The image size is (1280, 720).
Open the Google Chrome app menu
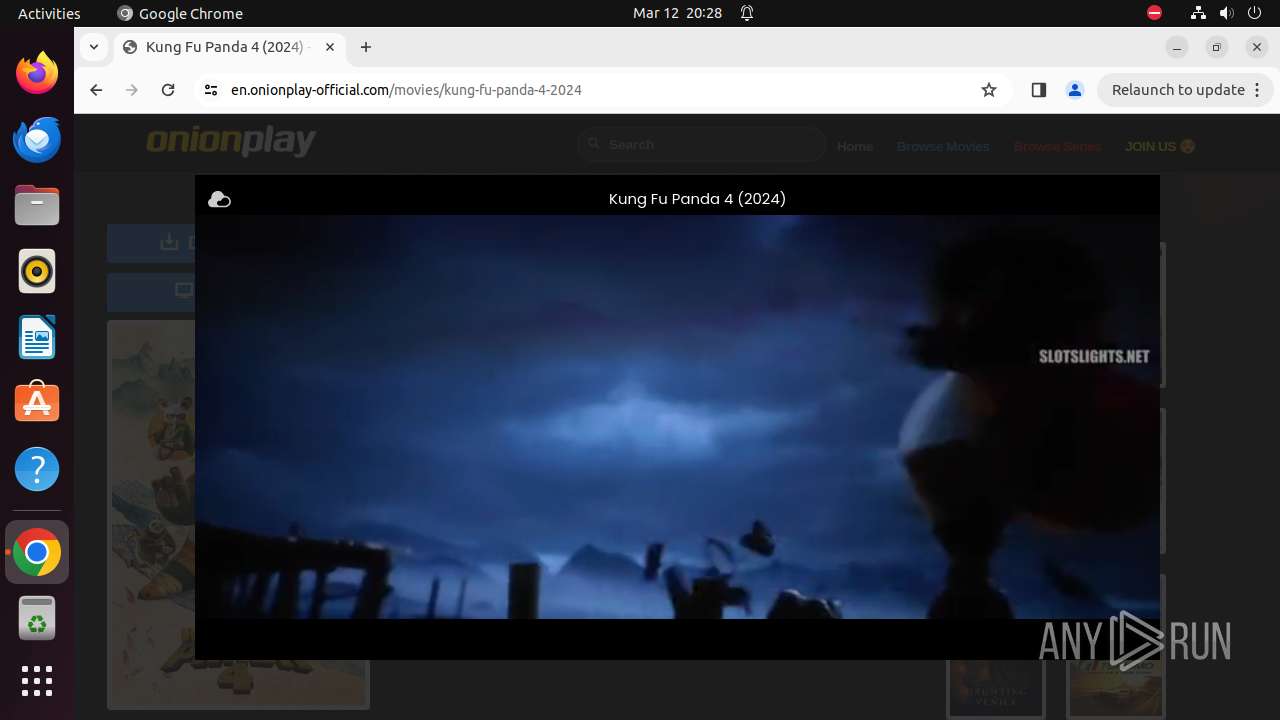(x=180, y=13)
